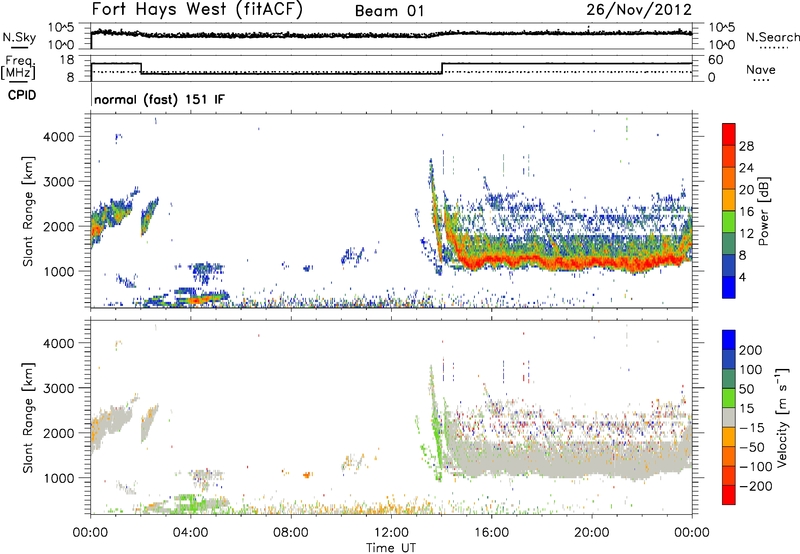Screen dimensions: 800x554
Task: Select the "CPID" row label
Action: [x=22, y=95]
